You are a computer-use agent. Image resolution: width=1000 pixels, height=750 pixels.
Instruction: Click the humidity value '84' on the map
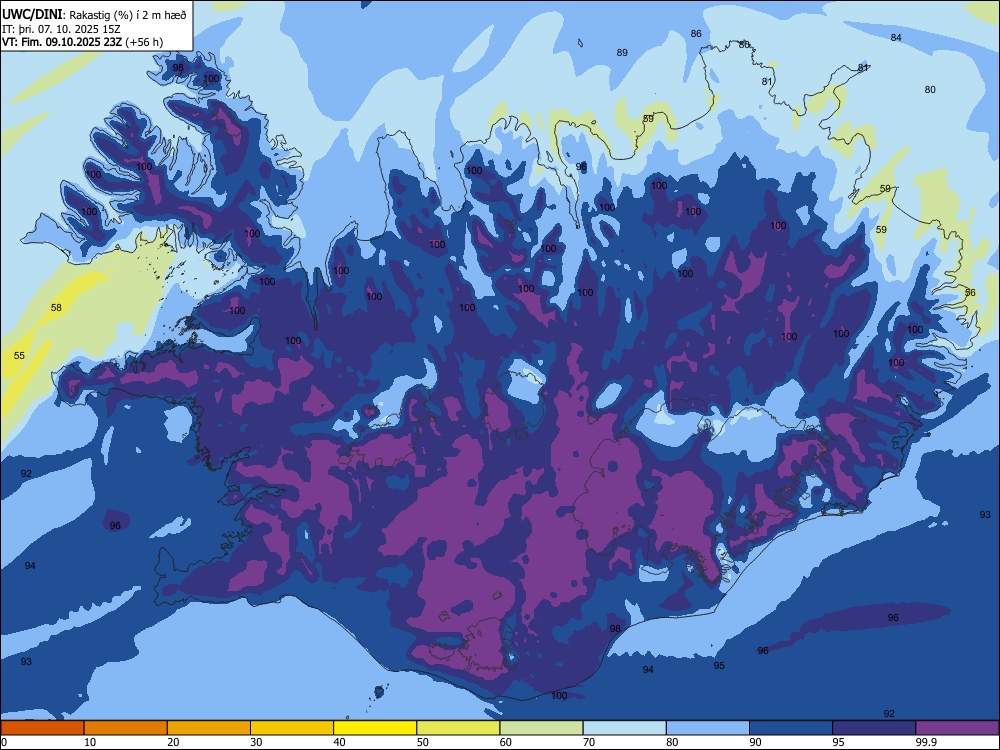(896, 38)
